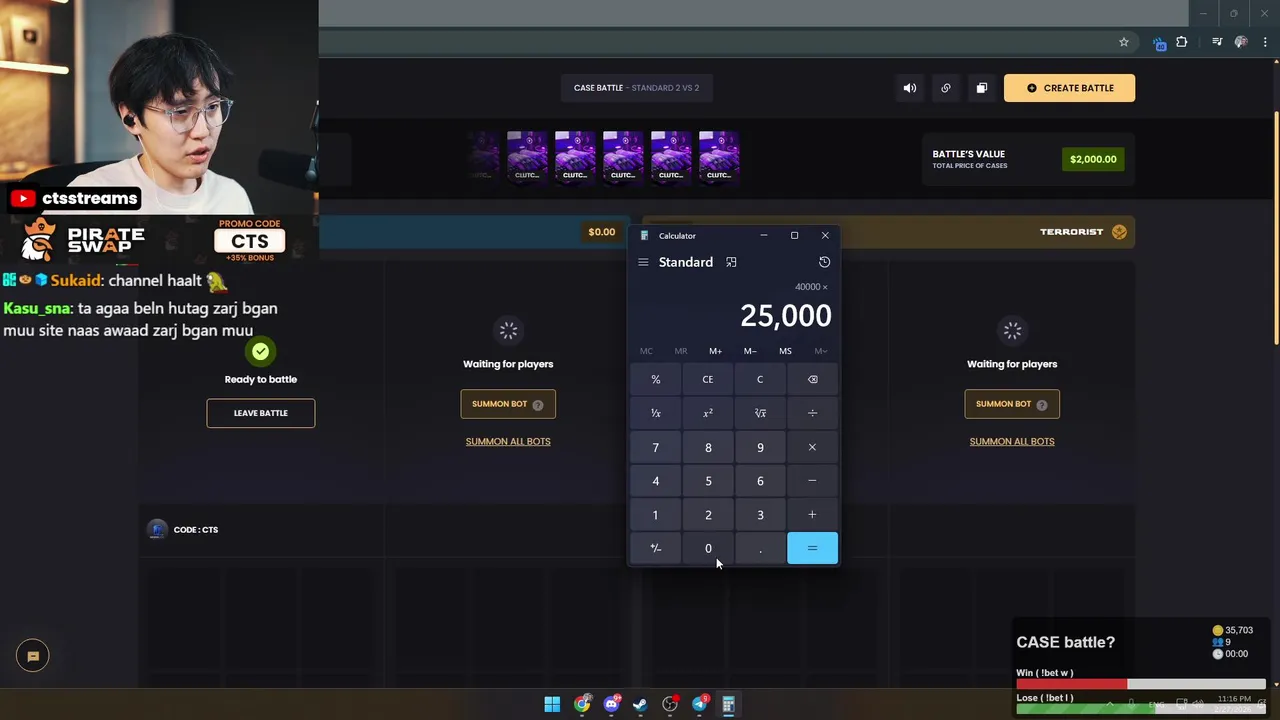
Task: Click the 1 key in Calculator
Action: click(656, 515)
